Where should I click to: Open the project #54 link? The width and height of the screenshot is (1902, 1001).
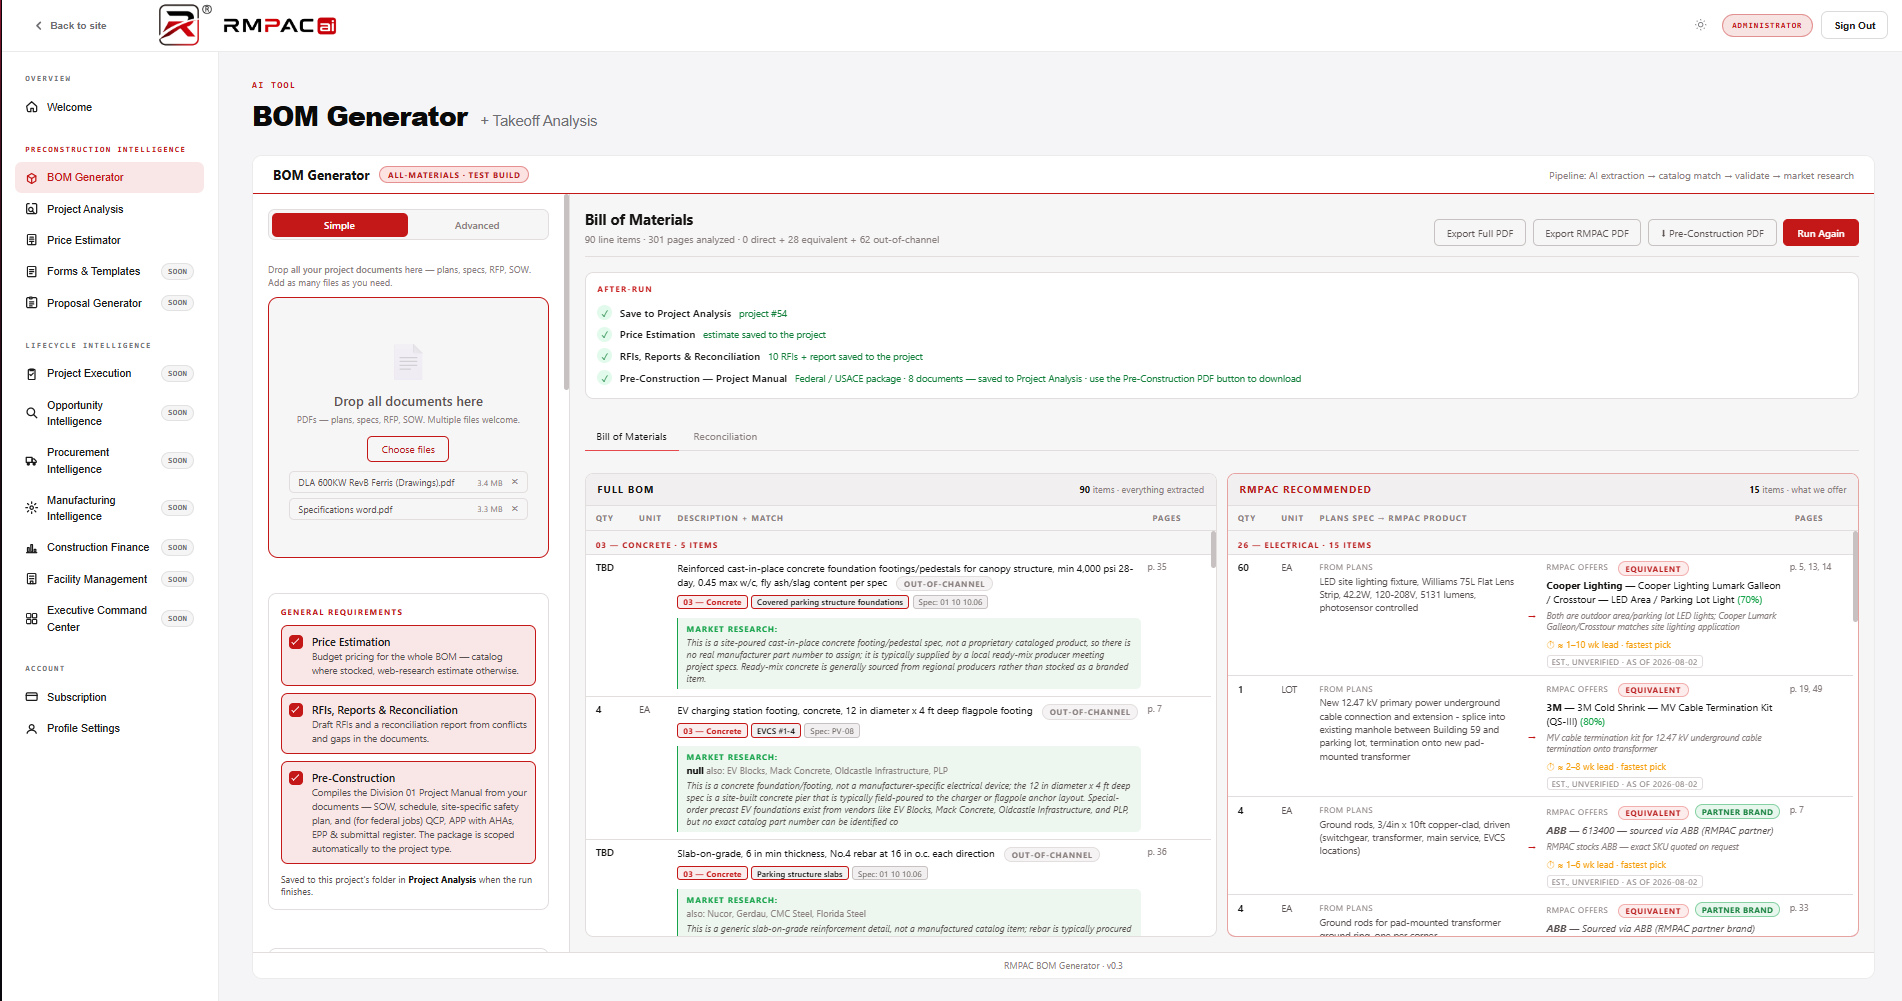pyautogui.click(x=763, y=314)
